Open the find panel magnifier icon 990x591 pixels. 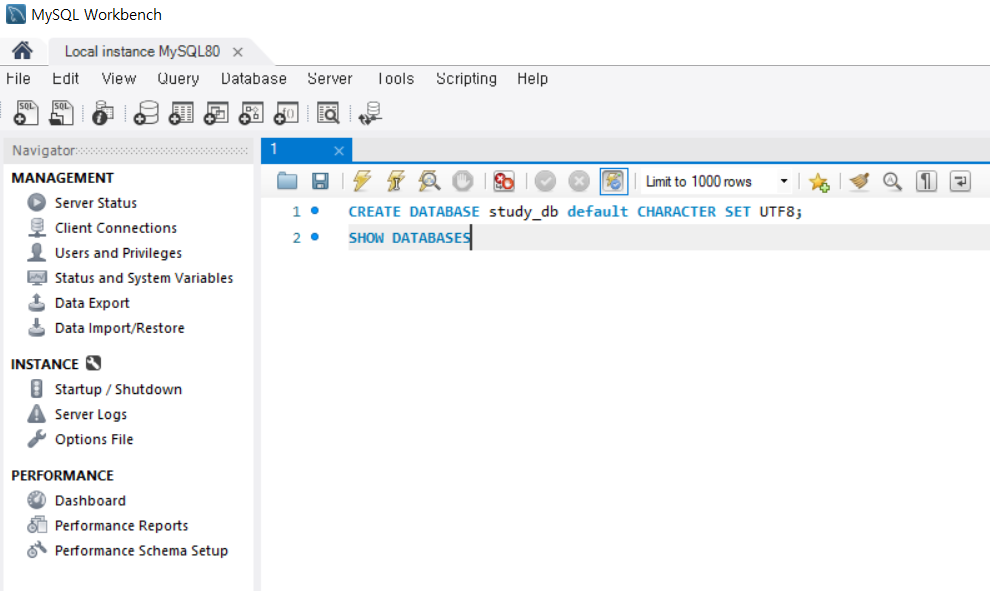892,181
